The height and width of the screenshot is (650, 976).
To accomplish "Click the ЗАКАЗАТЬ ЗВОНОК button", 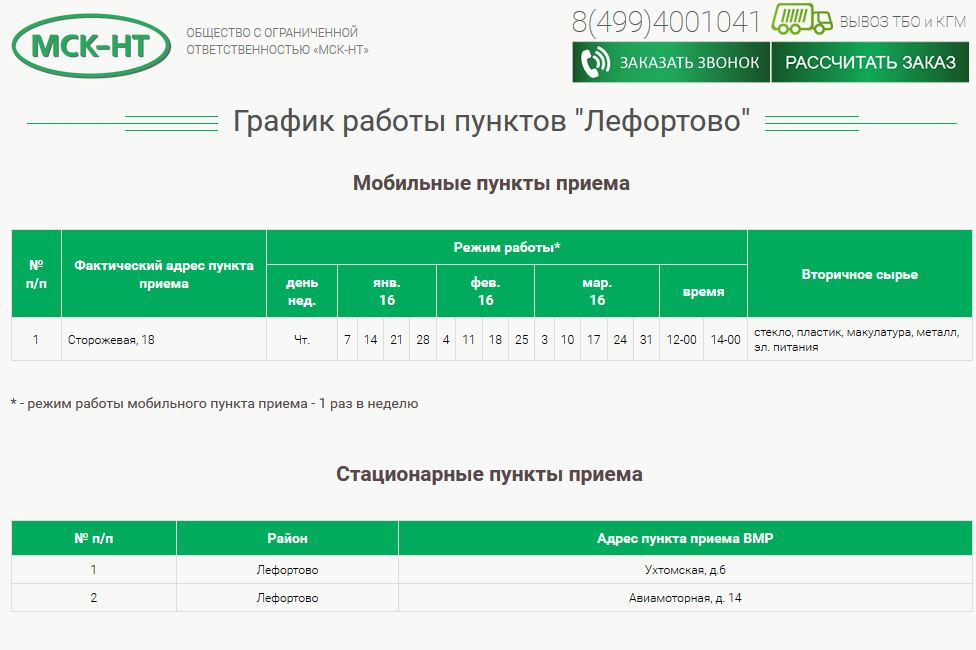I will coord(671,62).
